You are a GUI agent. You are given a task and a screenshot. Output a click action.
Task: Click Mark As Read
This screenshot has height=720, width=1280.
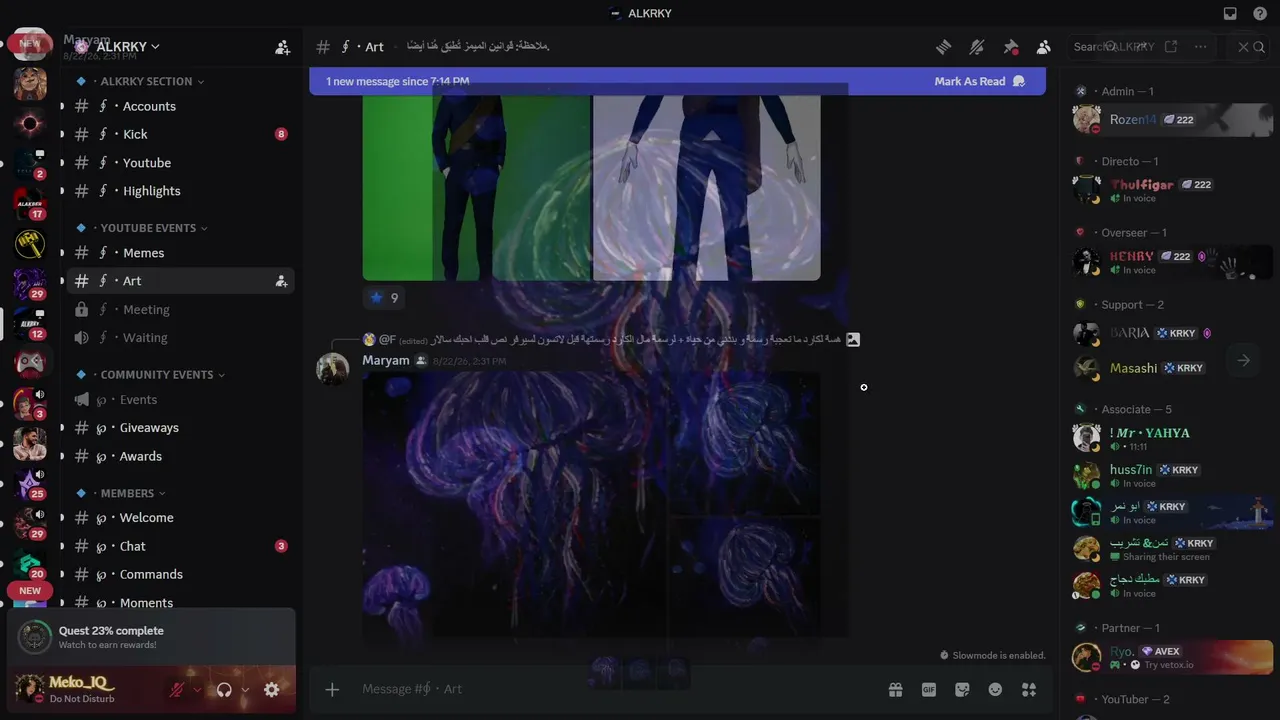980,81
